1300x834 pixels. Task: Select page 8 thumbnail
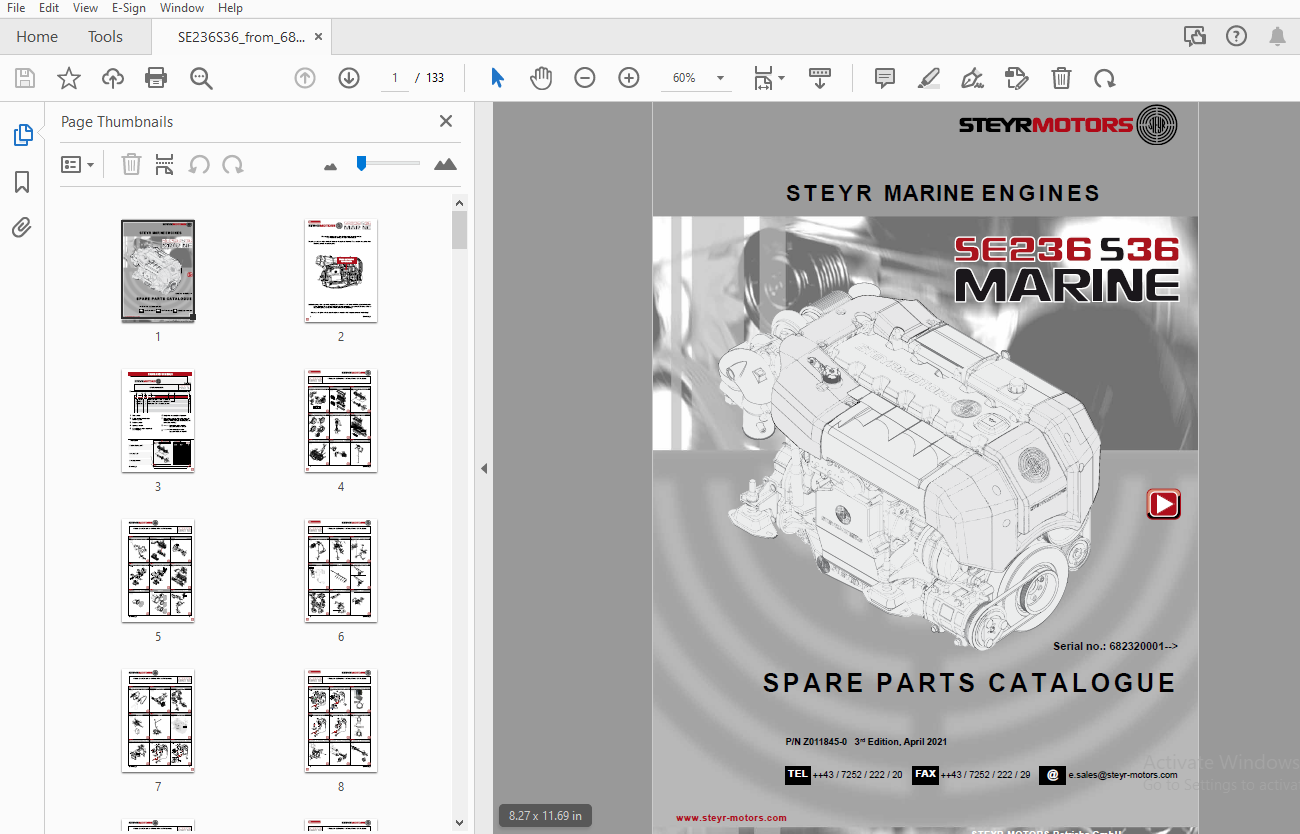(341, 721)
